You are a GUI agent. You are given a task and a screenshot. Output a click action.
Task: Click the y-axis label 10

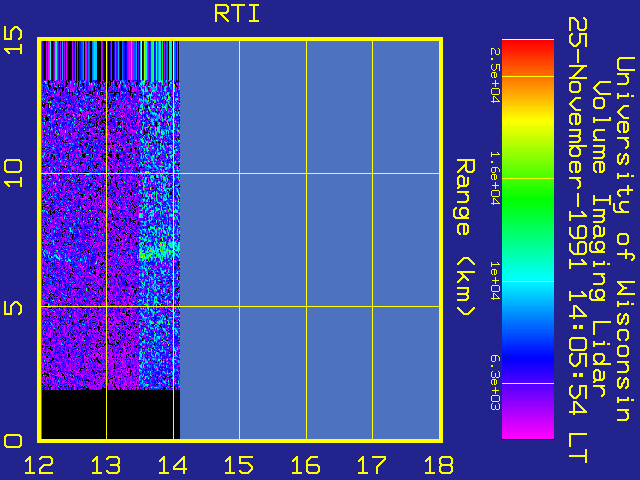point(13,173)
